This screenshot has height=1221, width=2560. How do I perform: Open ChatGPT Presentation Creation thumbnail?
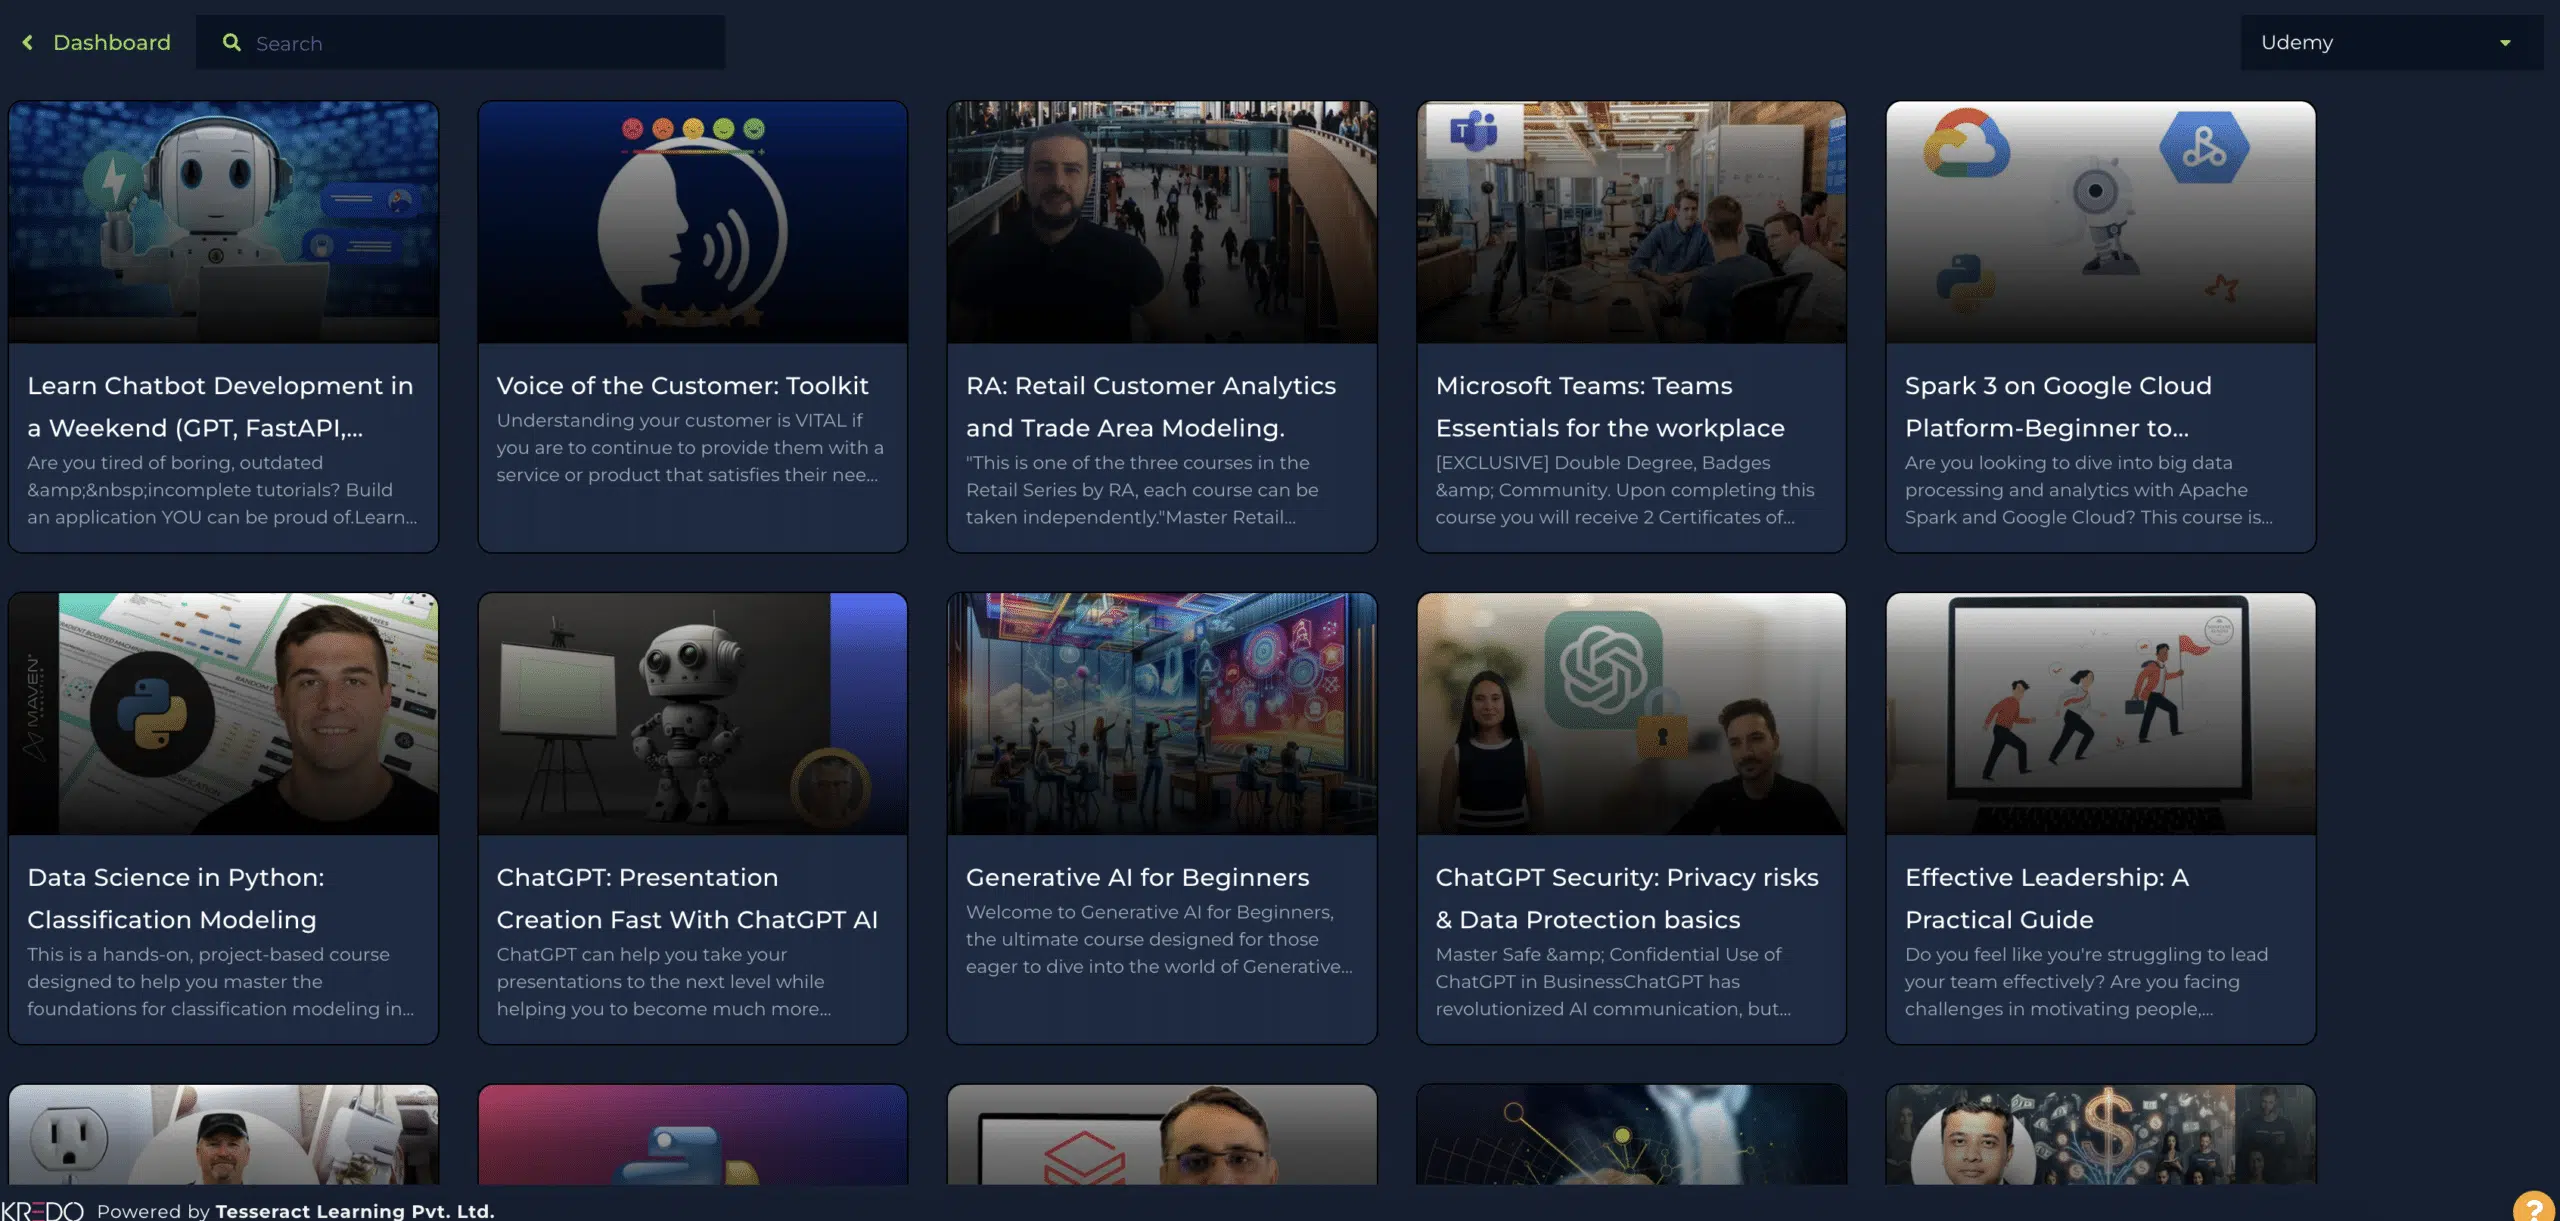click(693, 714)
